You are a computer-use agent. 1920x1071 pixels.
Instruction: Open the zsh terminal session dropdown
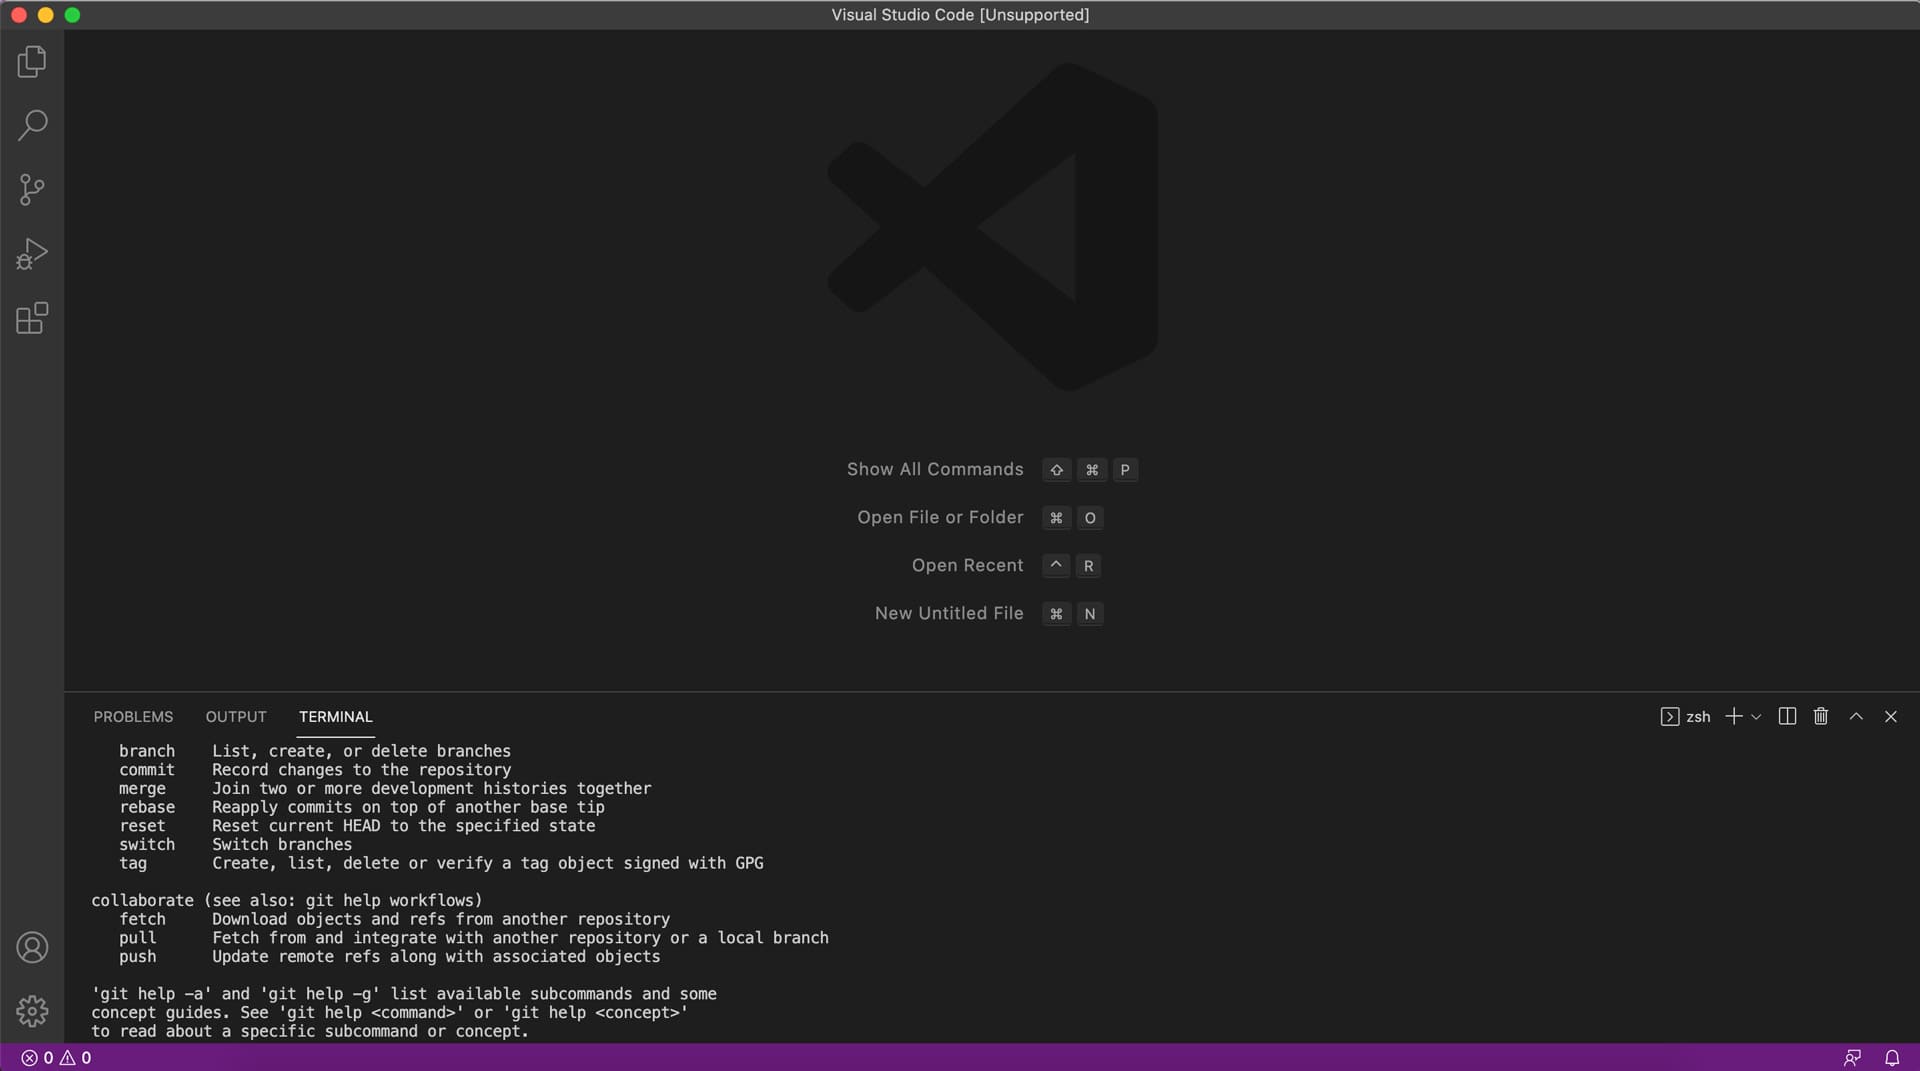(1685, 716)
